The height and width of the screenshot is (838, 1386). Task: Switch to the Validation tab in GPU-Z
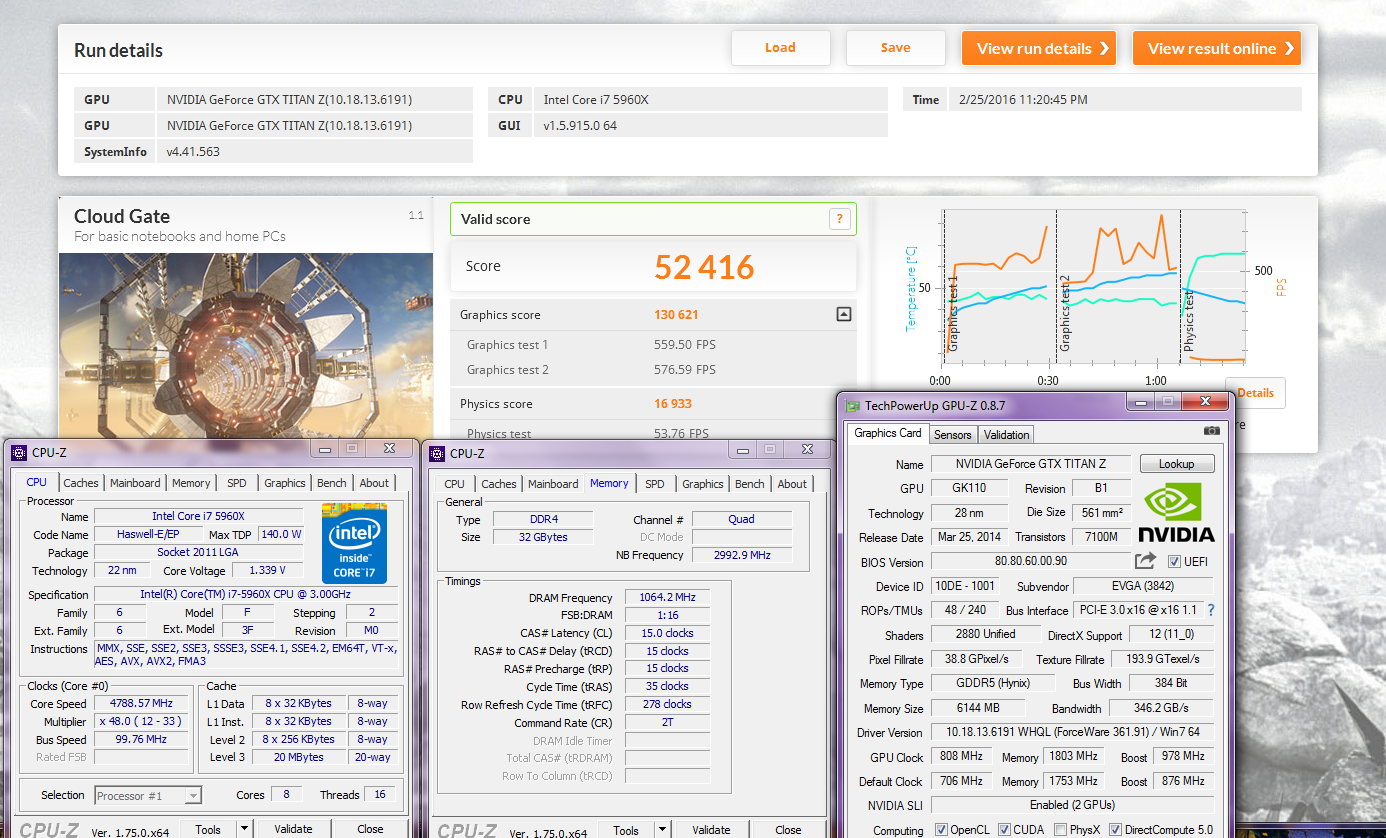click(x=1006, y=434)
